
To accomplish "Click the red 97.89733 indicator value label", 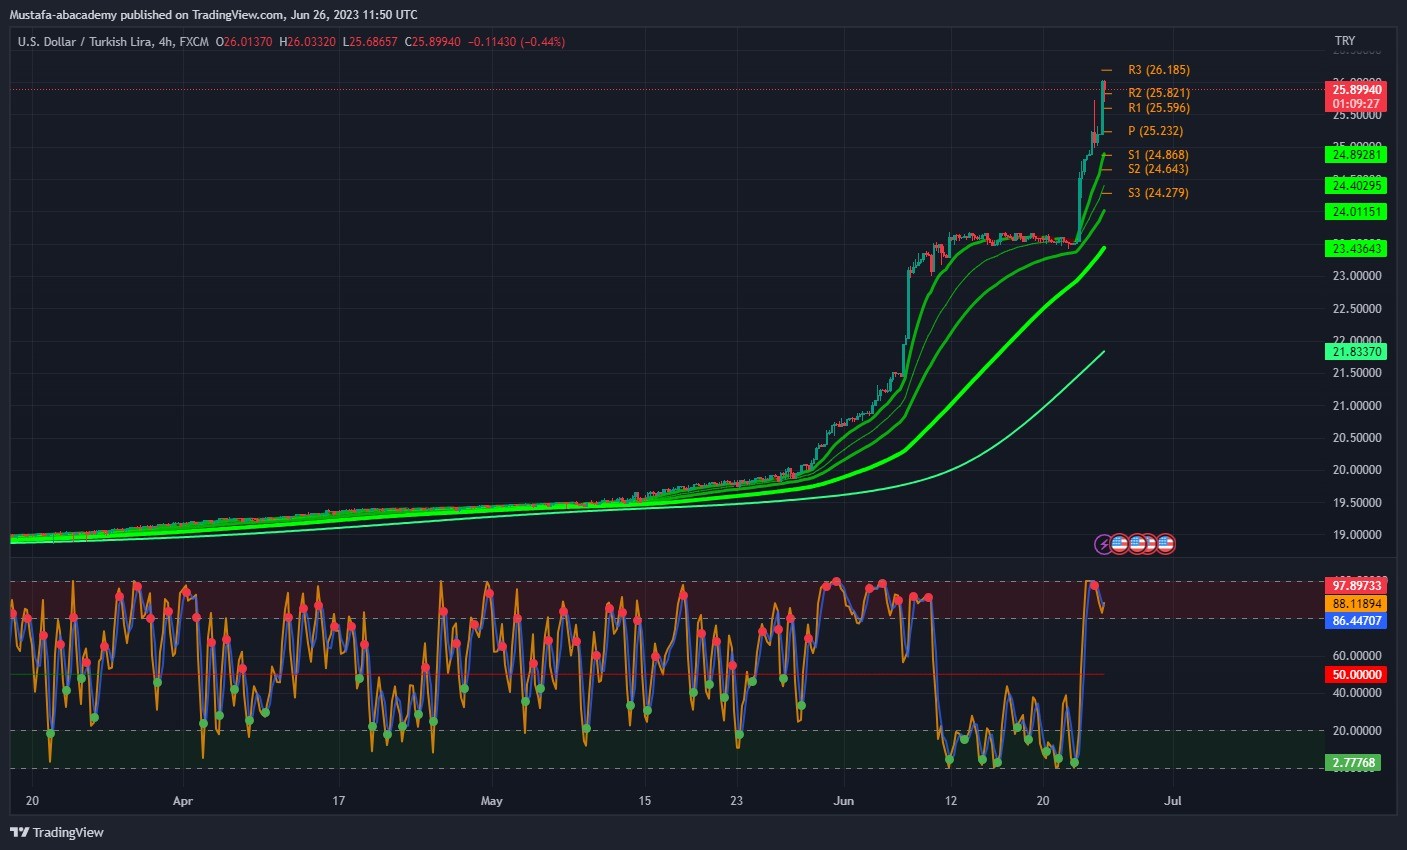I will pos(1357,585).
